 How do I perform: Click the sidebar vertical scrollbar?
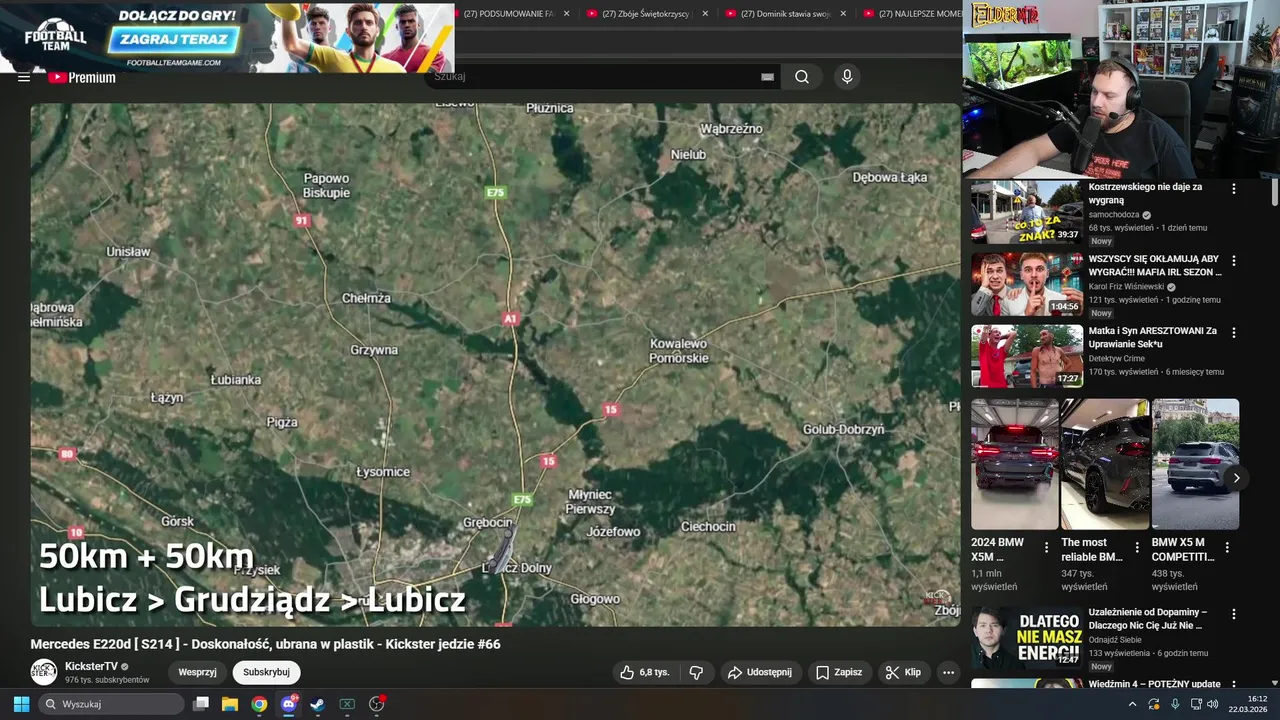click(x=1274, y=193)
